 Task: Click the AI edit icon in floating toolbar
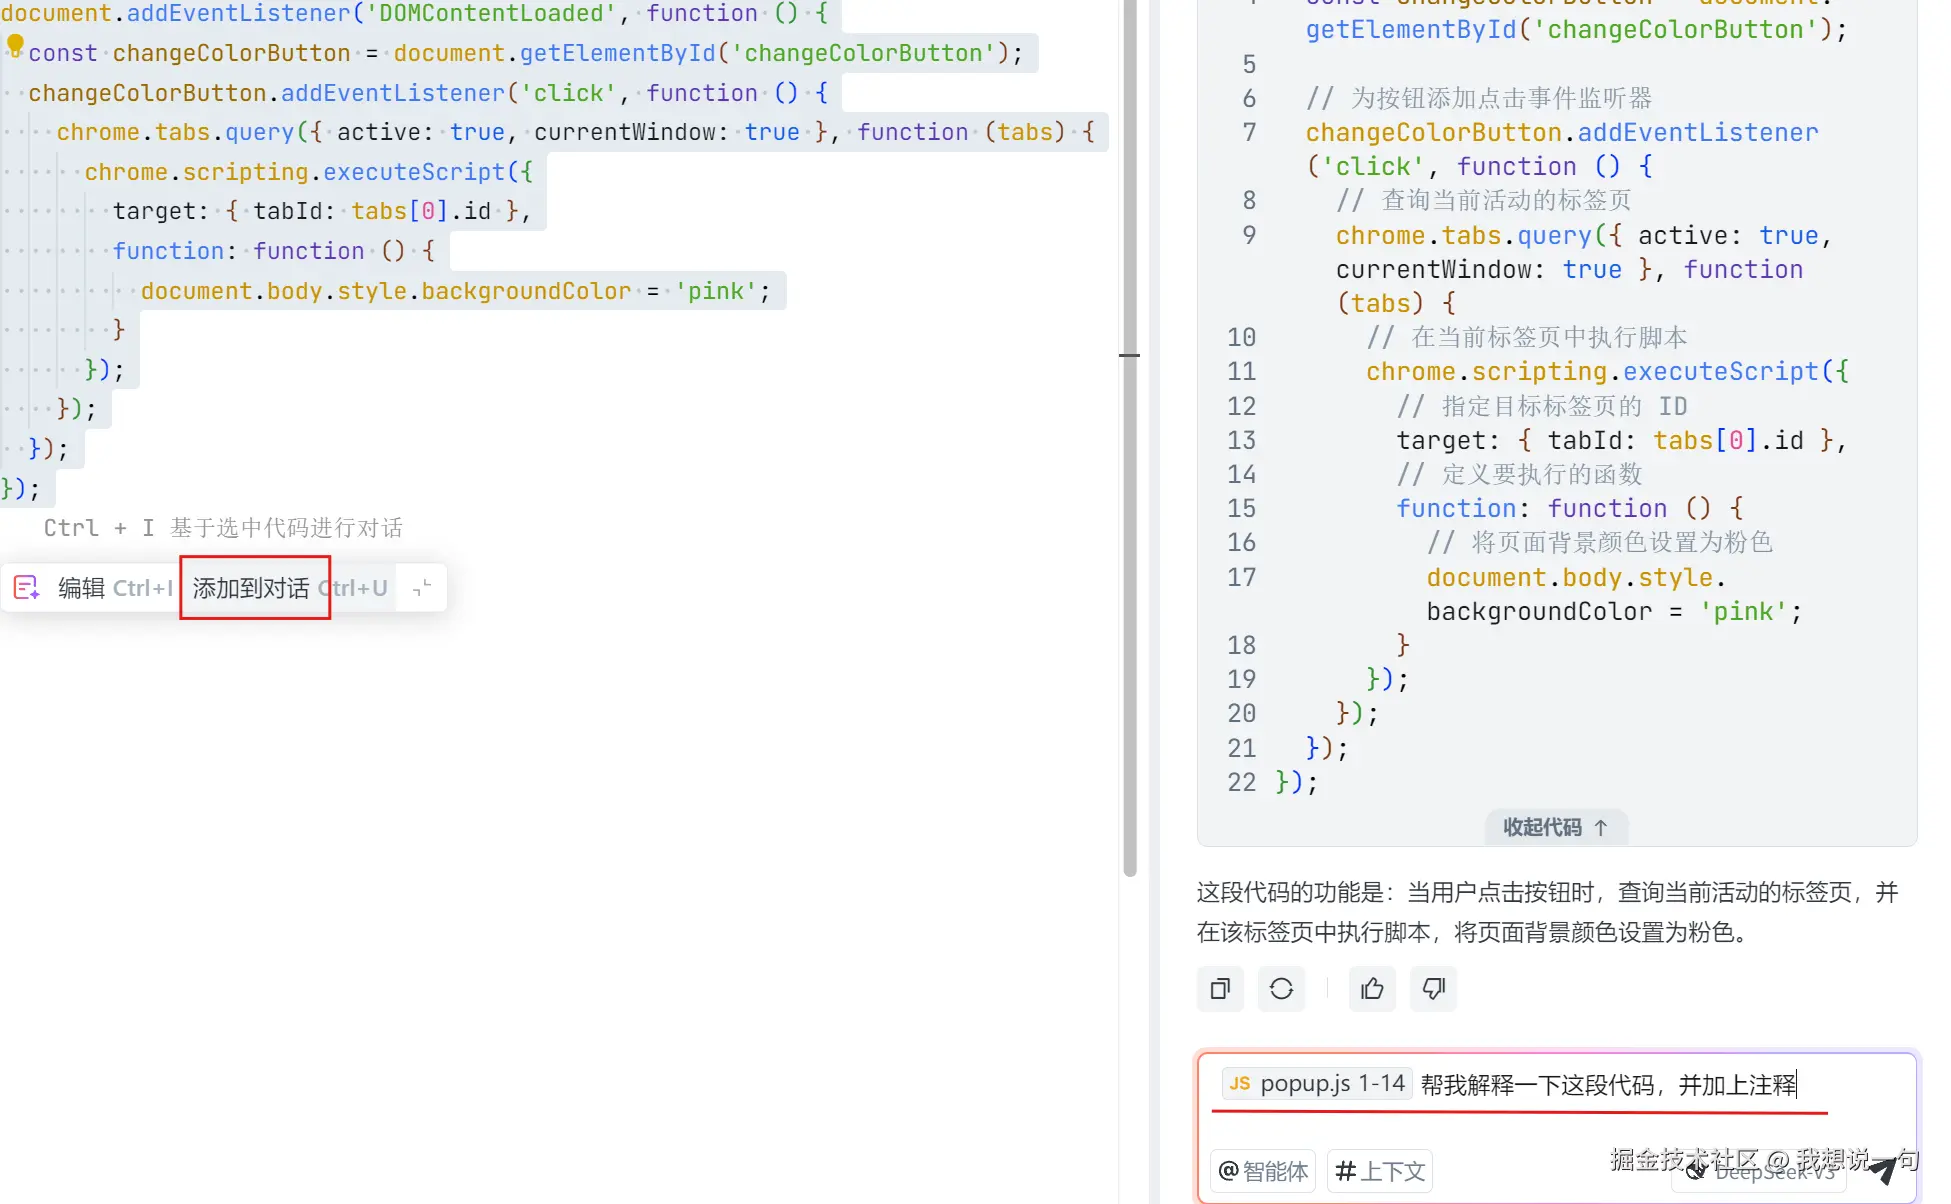26,588
